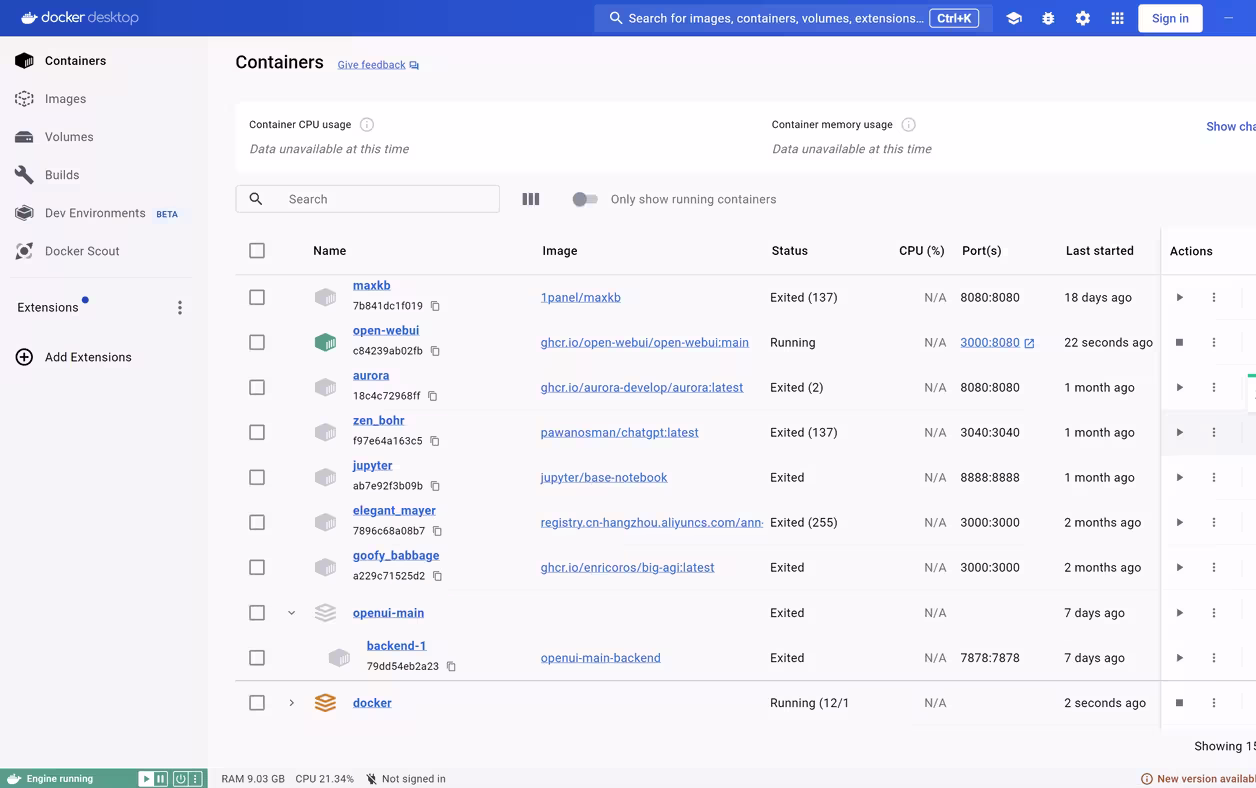Open the Troubleshoot bug icon
Screen dimensions: 1256x788
(x=1048, y=18)
